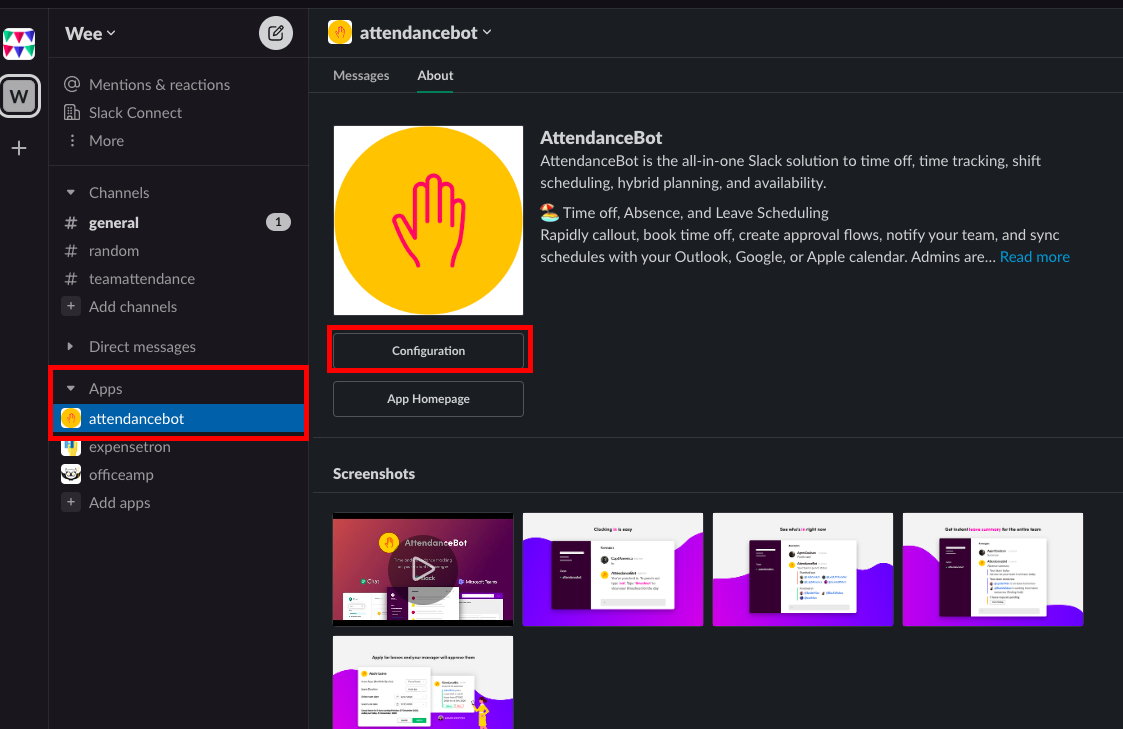Click the plus icon beside Add channels
This screenshot has height=729, width=1123.
[71, 306]
